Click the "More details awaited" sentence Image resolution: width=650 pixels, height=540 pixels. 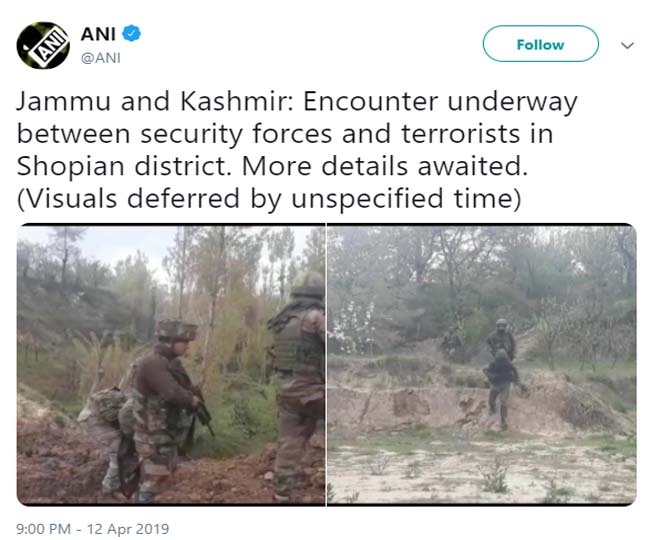(x=385, y=167)
